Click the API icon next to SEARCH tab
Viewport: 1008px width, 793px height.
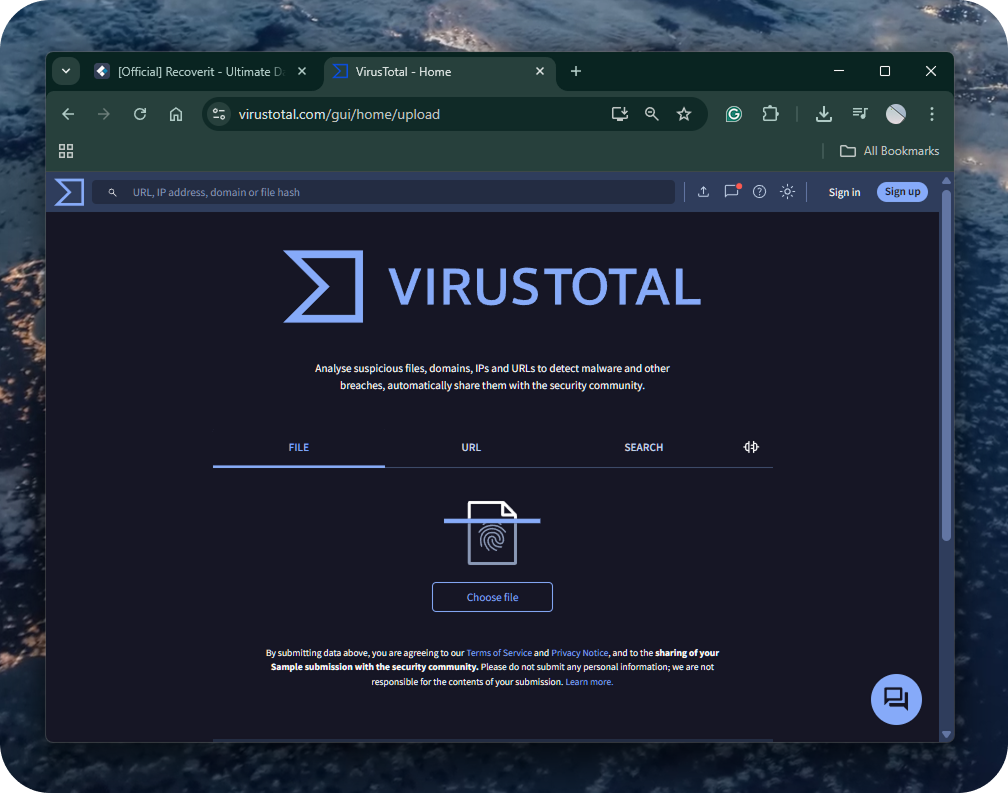751,447
